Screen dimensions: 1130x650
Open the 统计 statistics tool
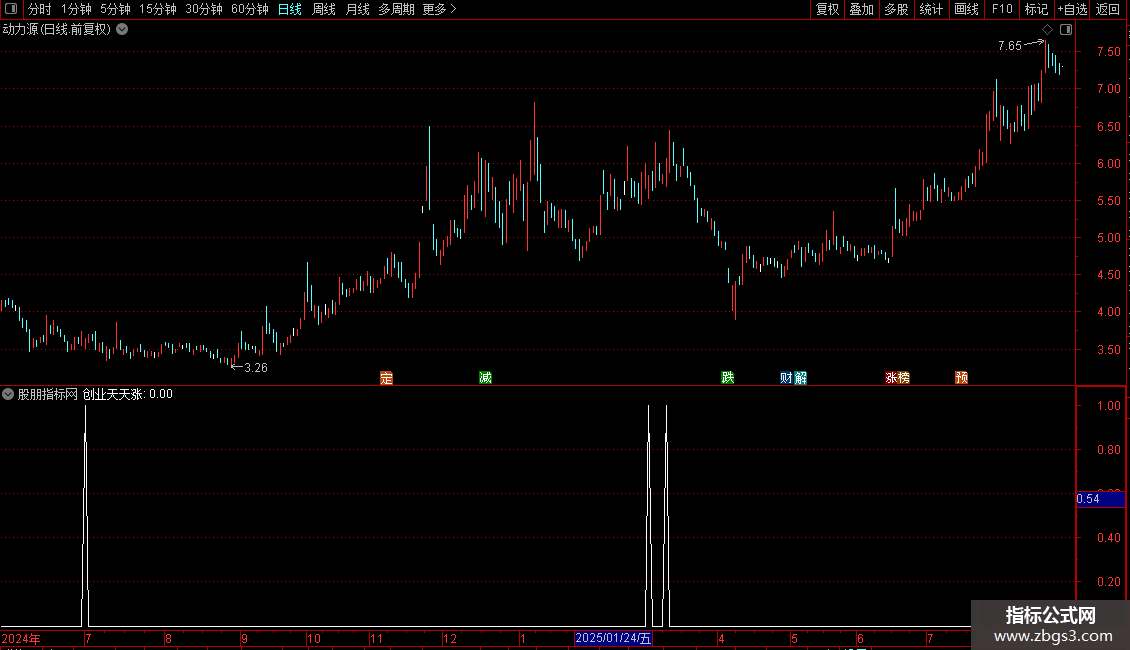pos(930,9)
